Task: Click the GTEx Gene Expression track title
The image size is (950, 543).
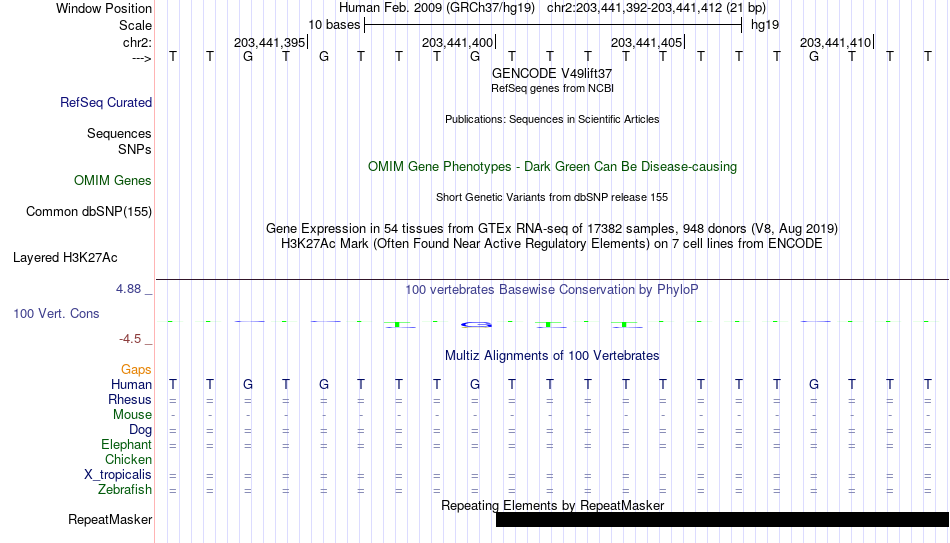Action: coord(552,228)
